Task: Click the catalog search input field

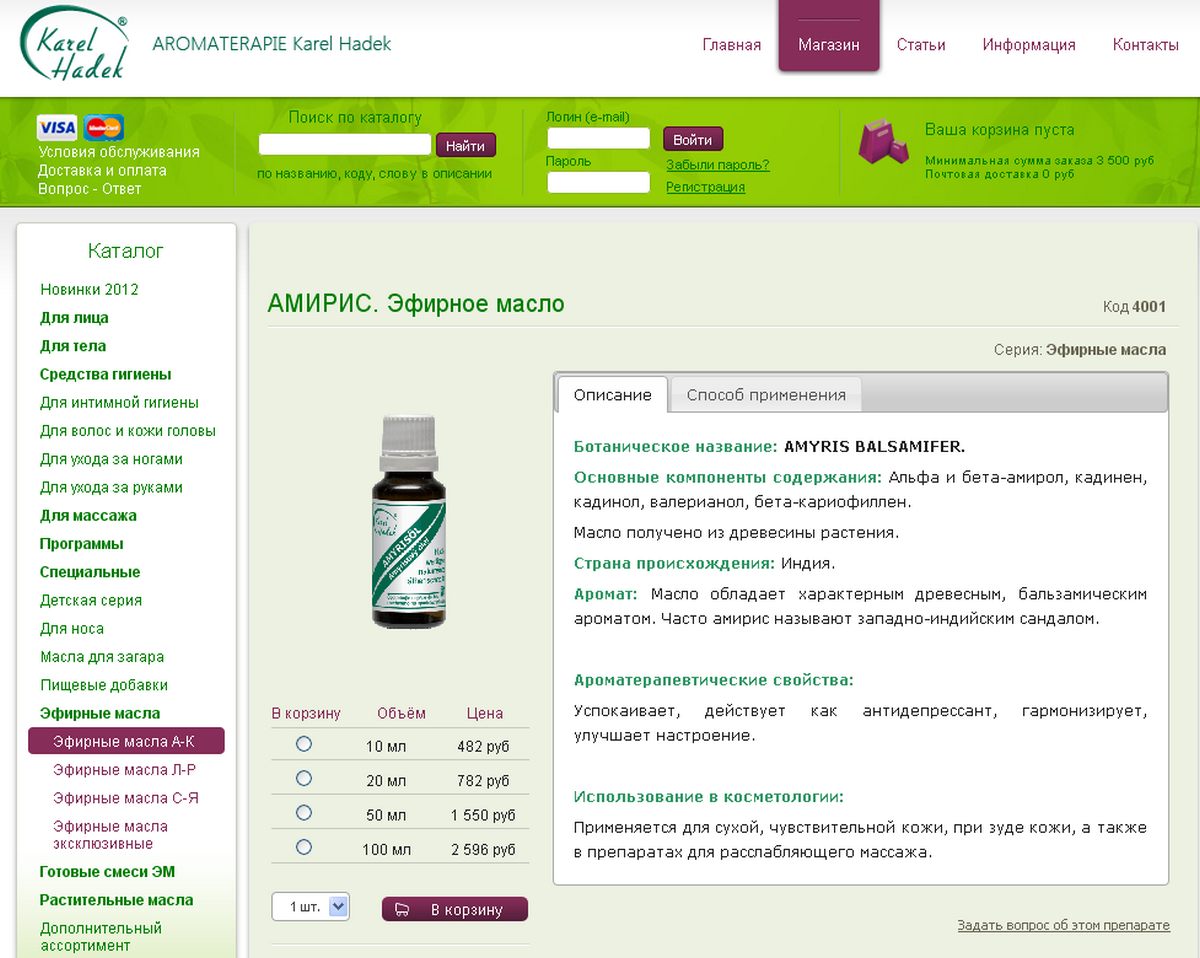Action: (x=345, y=145)
